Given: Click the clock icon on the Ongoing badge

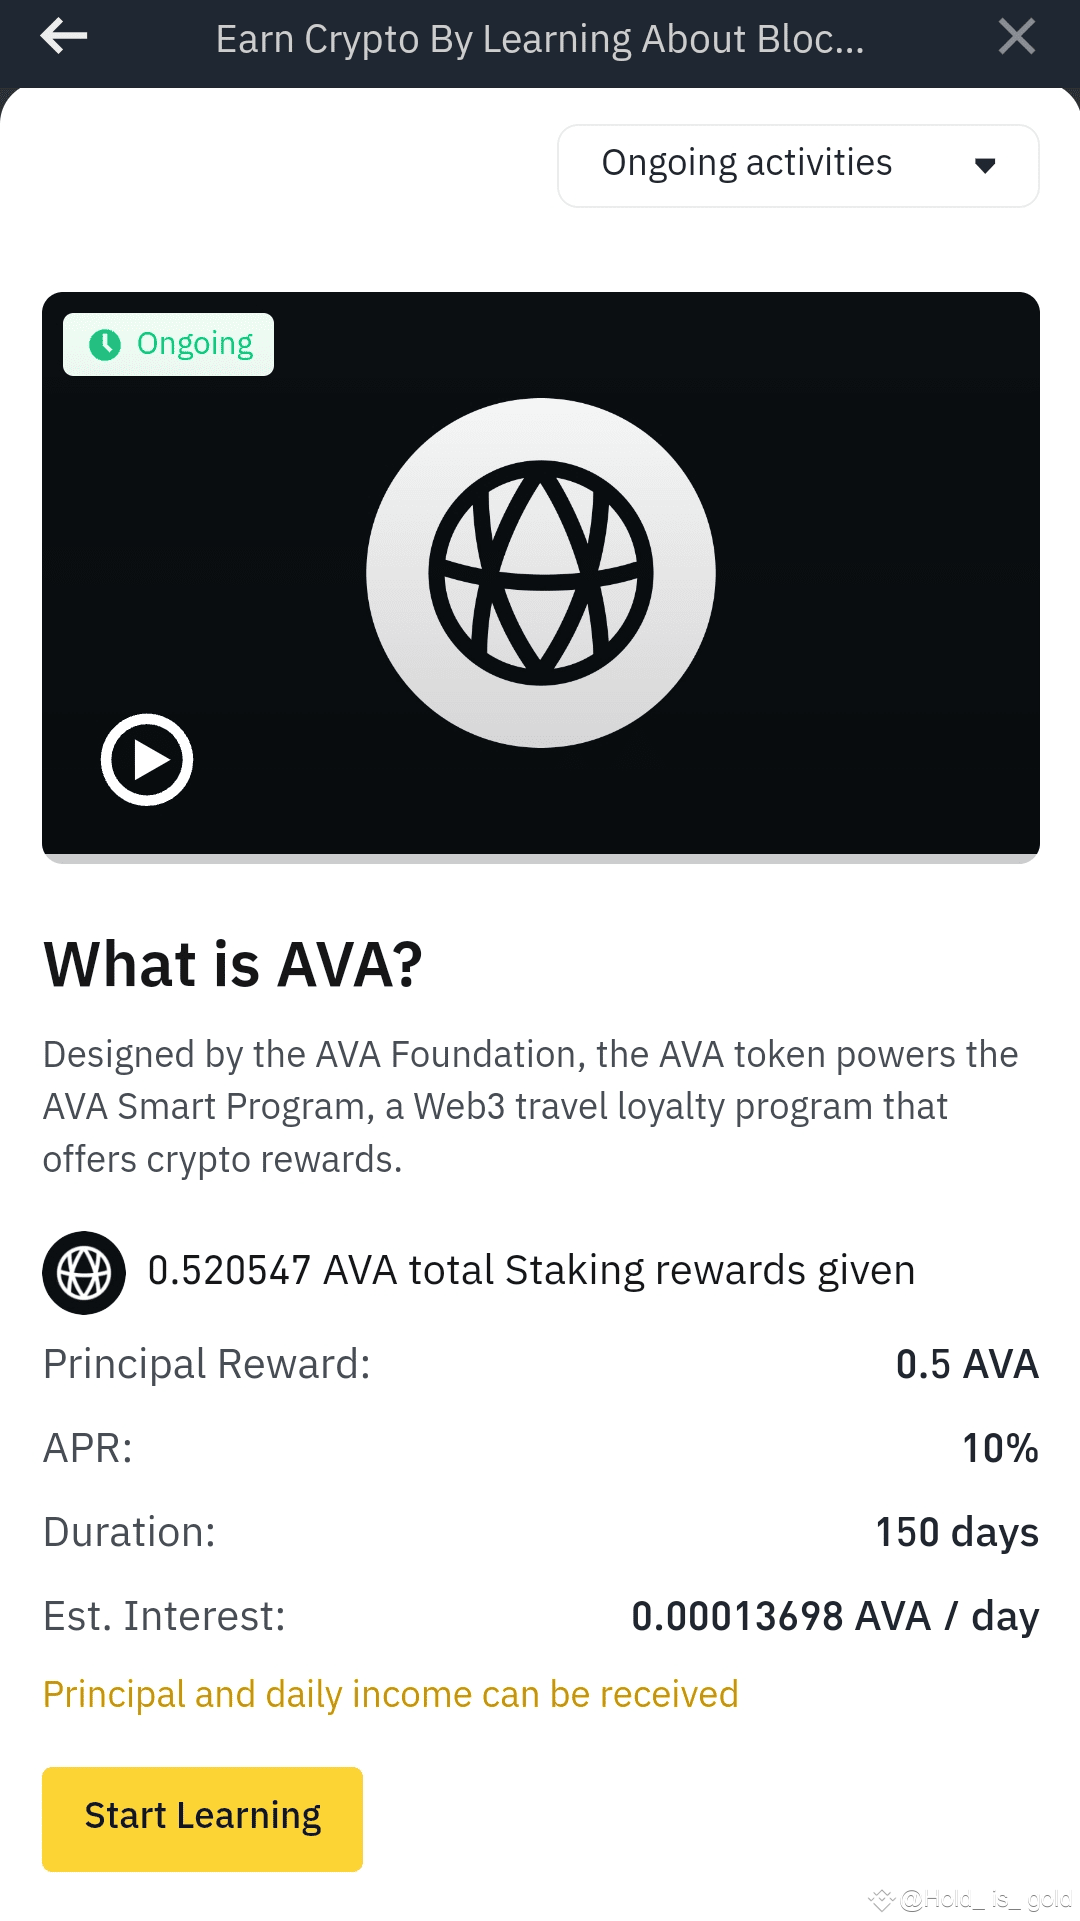Looking at the screenshot, I should [x=106, y=343].
